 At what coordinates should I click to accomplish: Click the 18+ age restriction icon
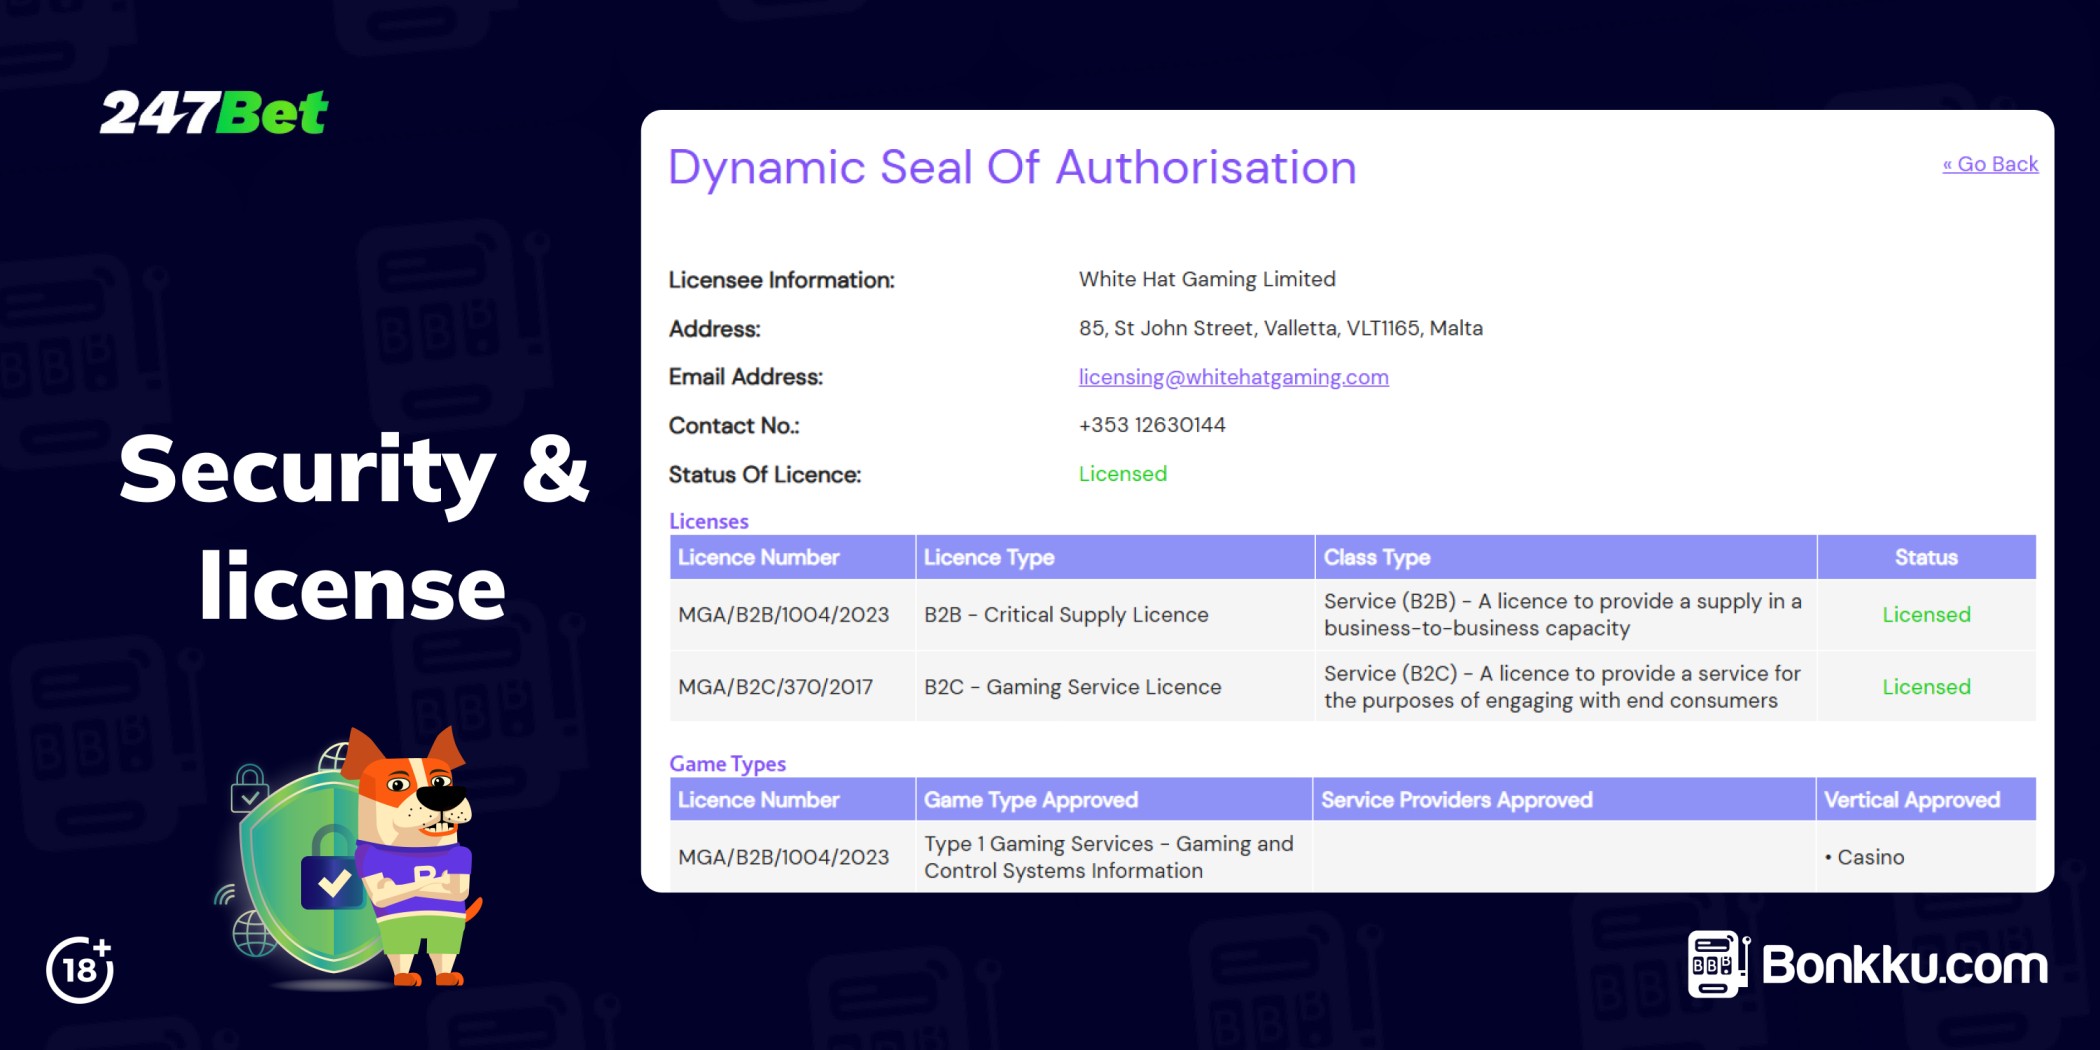coord(80,969)
